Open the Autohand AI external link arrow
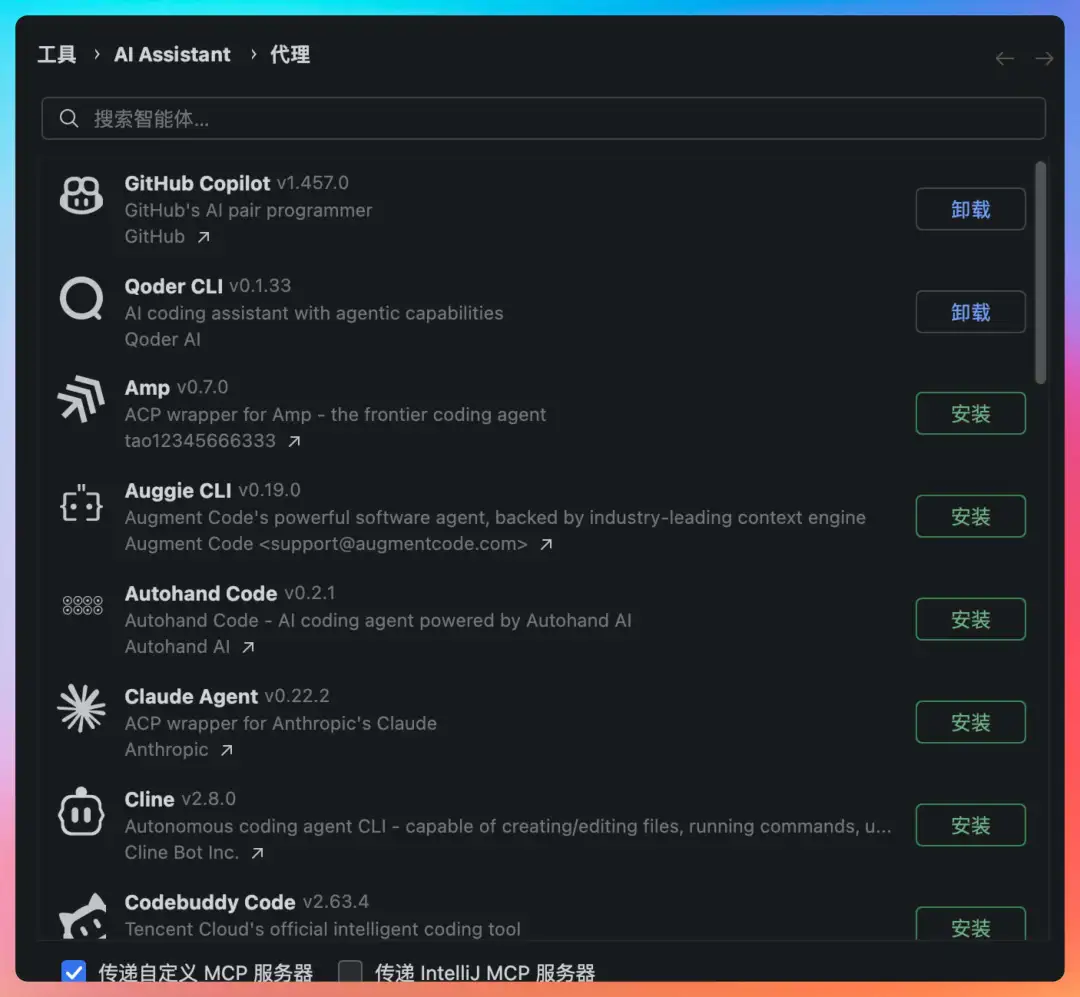The width and height of the screenshot is (1080, 997). [248, 647]
